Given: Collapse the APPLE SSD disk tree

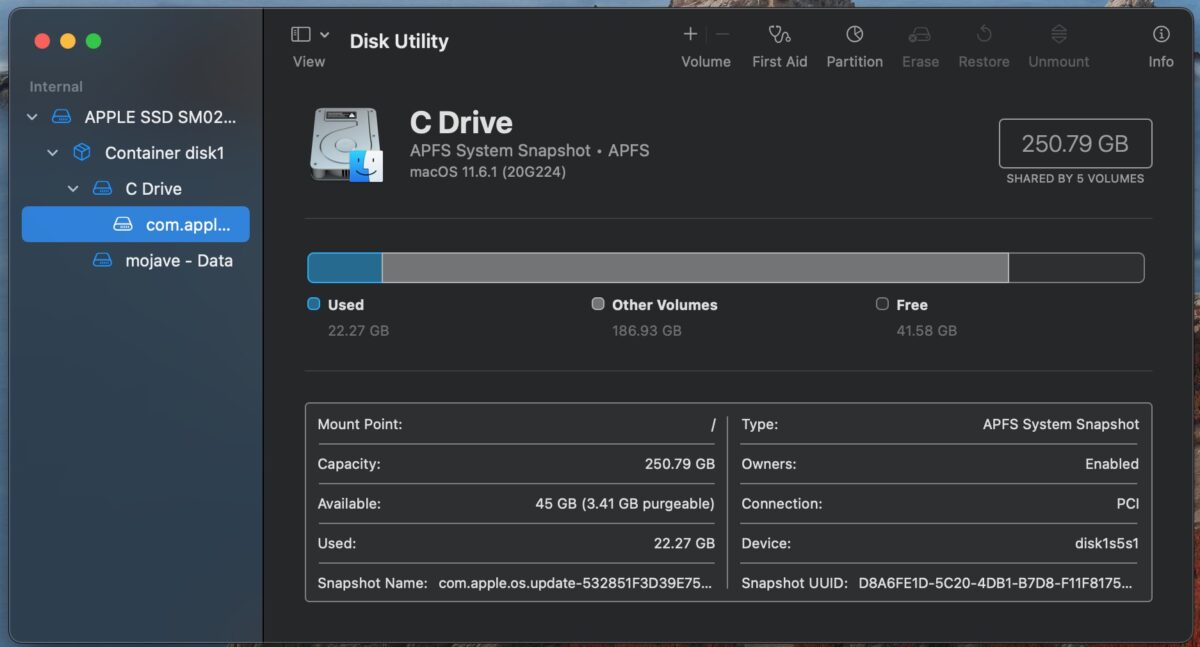Looking at the screenshot, I should tap(32, 117).
